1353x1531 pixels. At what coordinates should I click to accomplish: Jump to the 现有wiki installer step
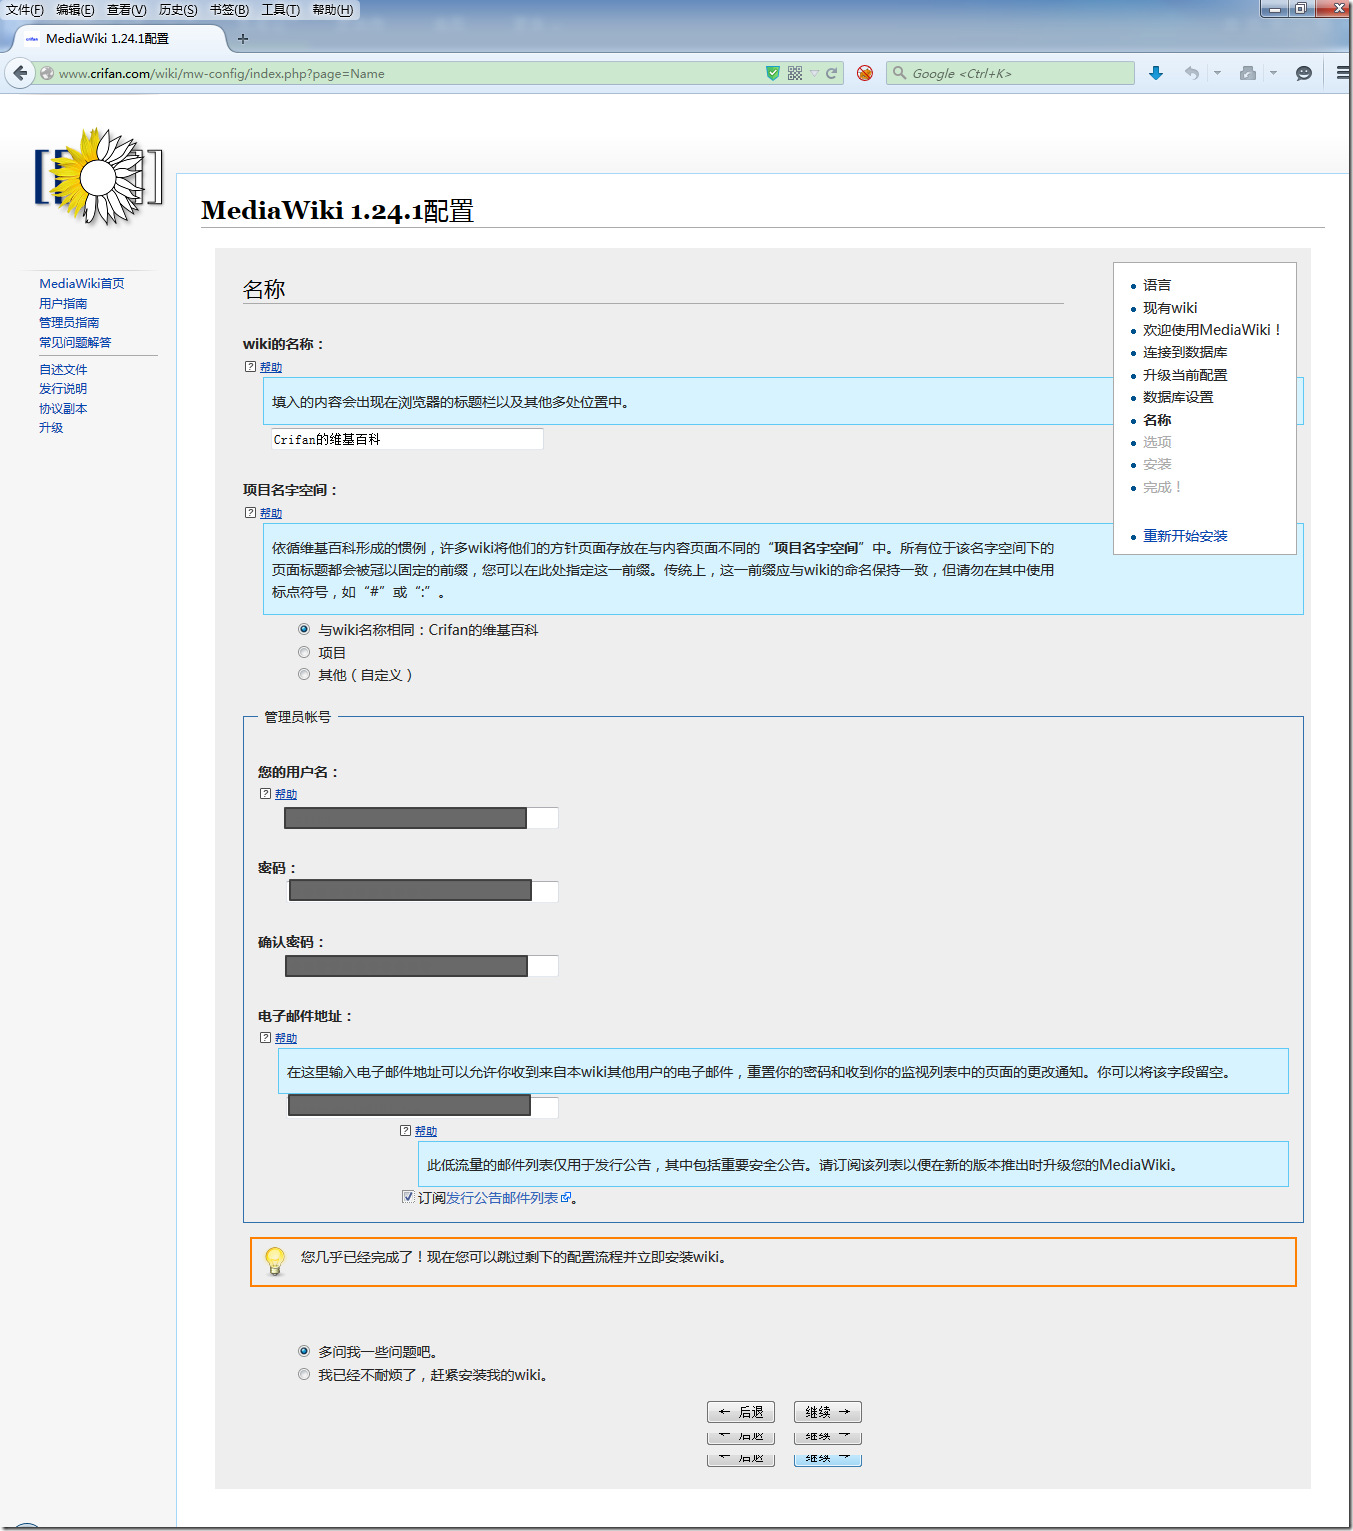[x=1170, y=308]
